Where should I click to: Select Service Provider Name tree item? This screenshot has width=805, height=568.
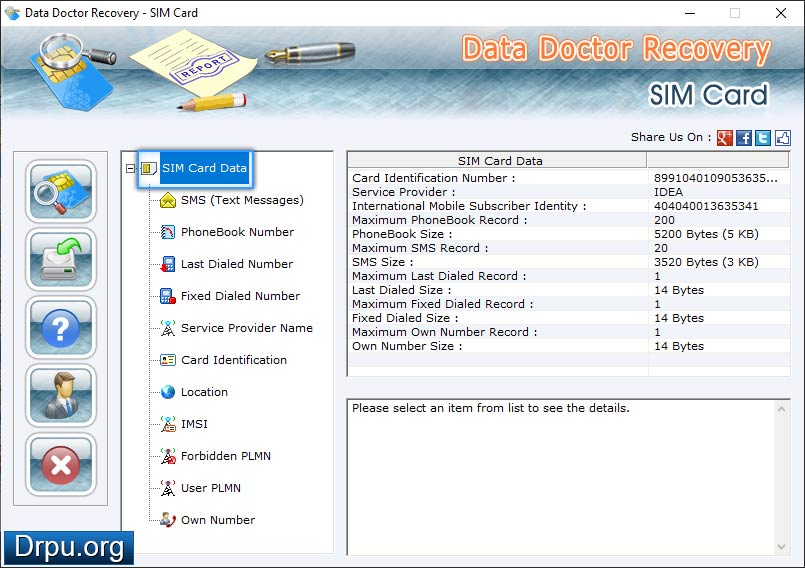point(246,328)
